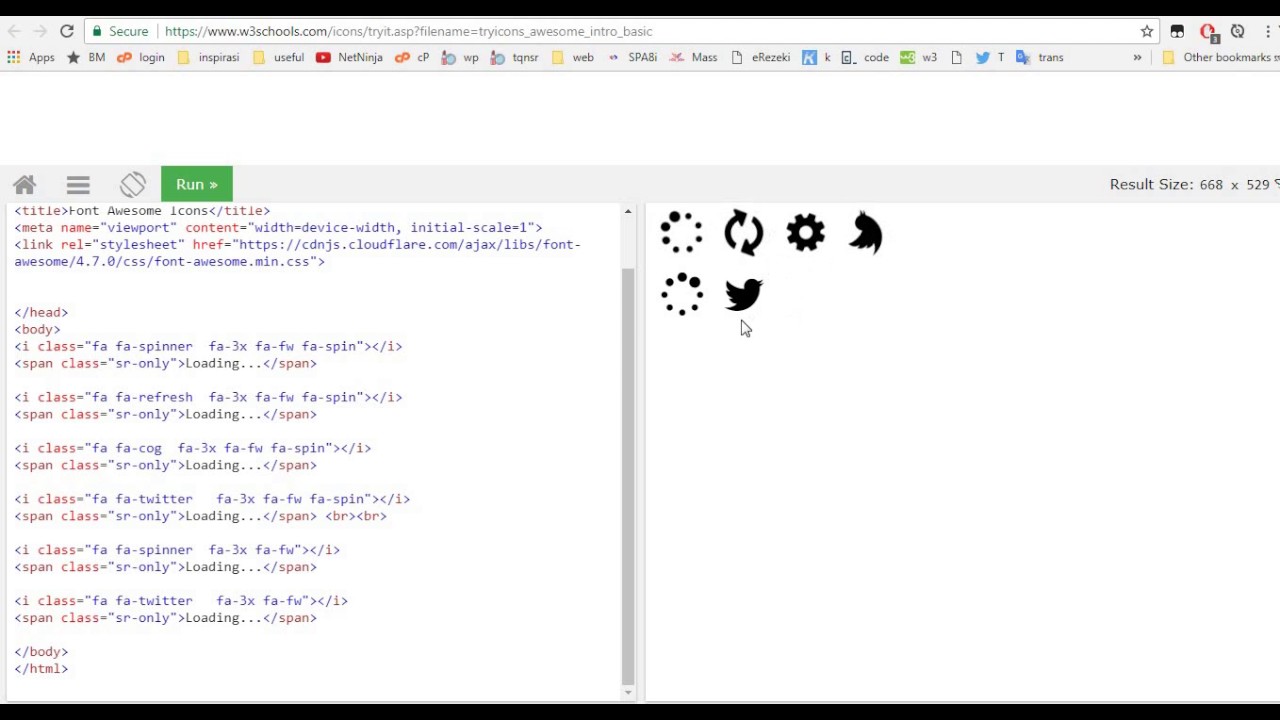This screenshot has height=720, width=1280.
Task: Open the blank page bookmark before Twitter
Action: click(x=957, y=58)
